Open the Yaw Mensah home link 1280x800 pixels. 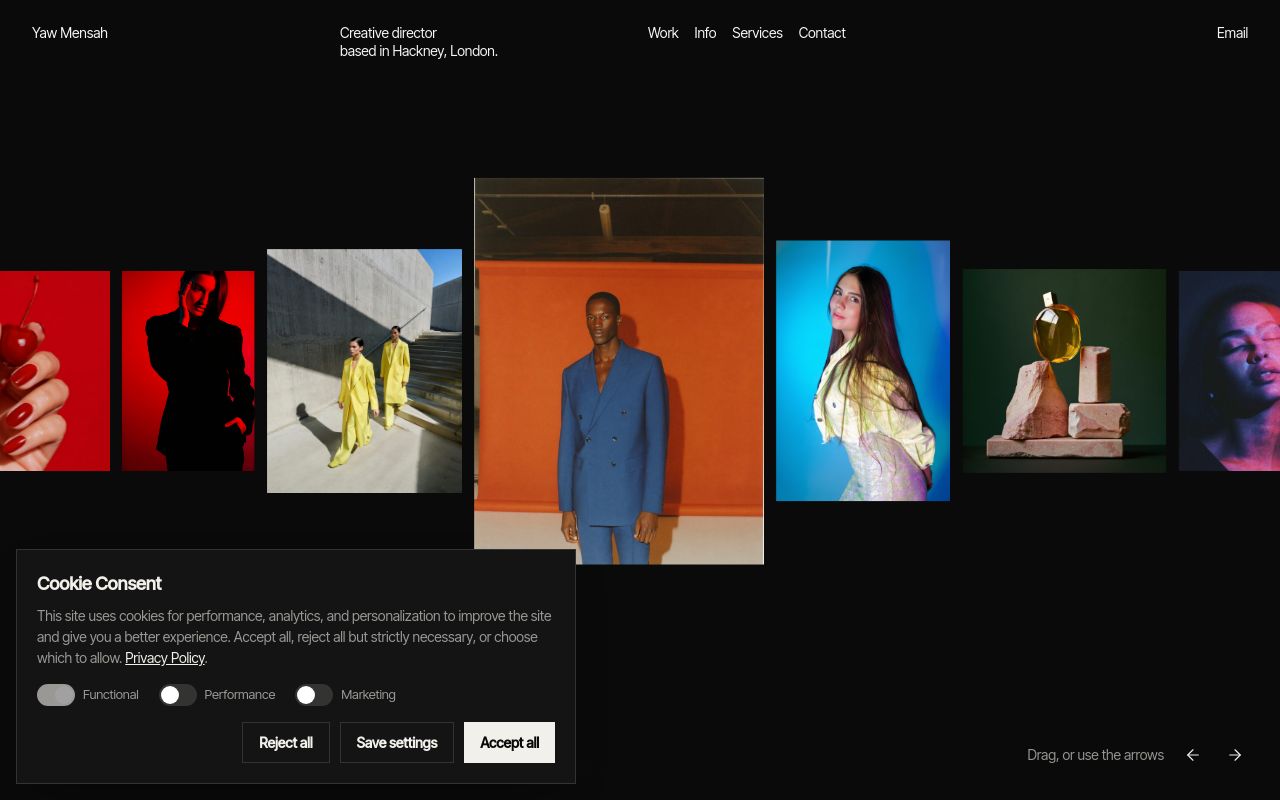pos(70,33)
